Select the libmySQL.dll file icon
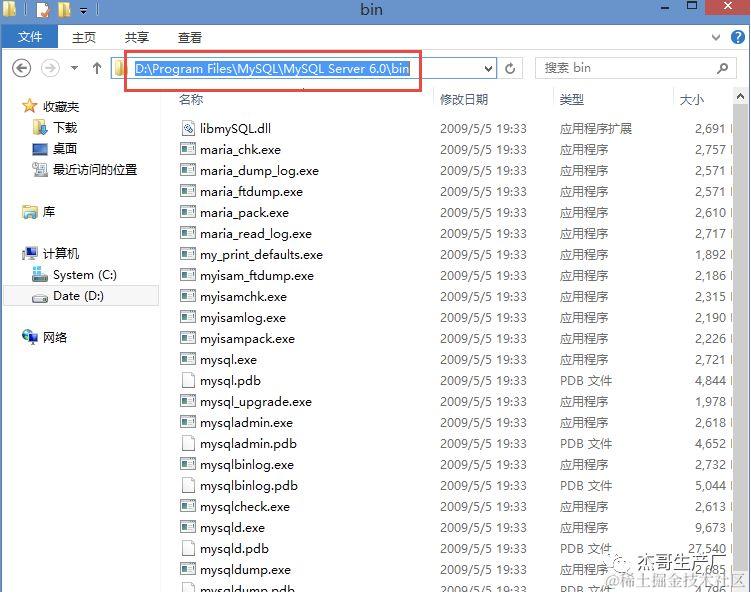Screen dimensions: 751x595 point(188,128)
